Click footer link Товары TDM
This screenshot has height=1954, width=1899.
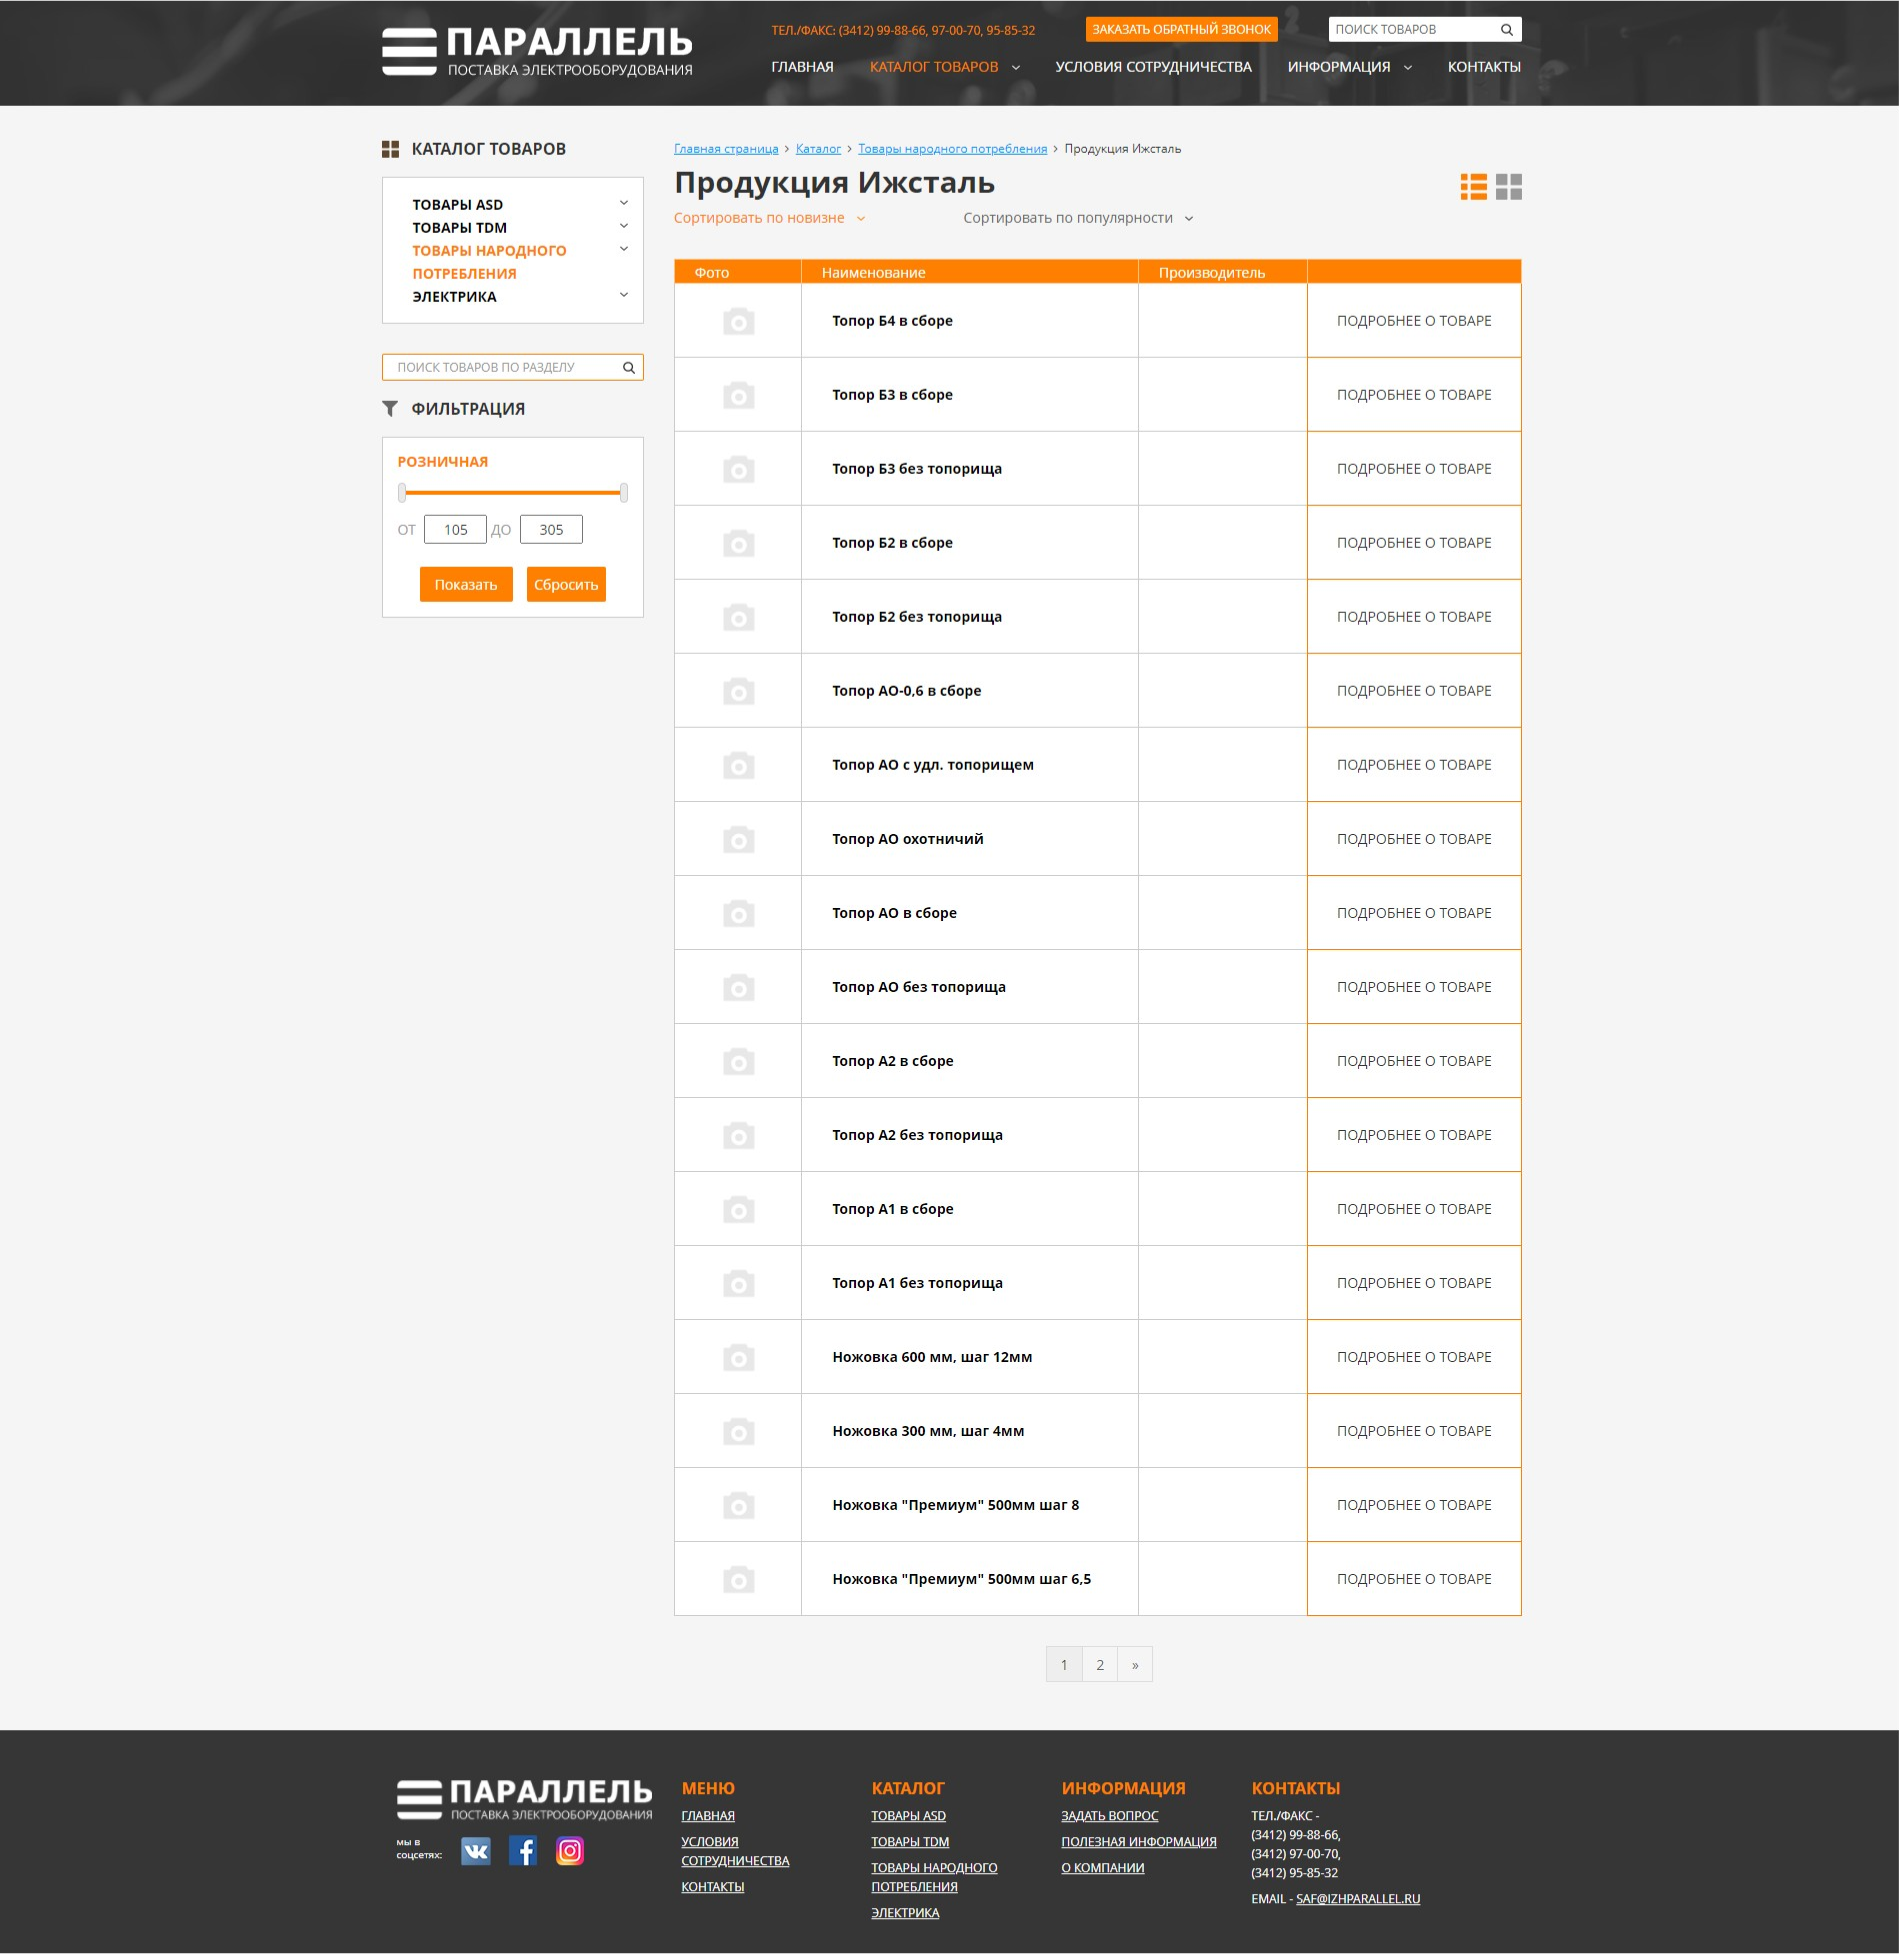[910, 1842]
